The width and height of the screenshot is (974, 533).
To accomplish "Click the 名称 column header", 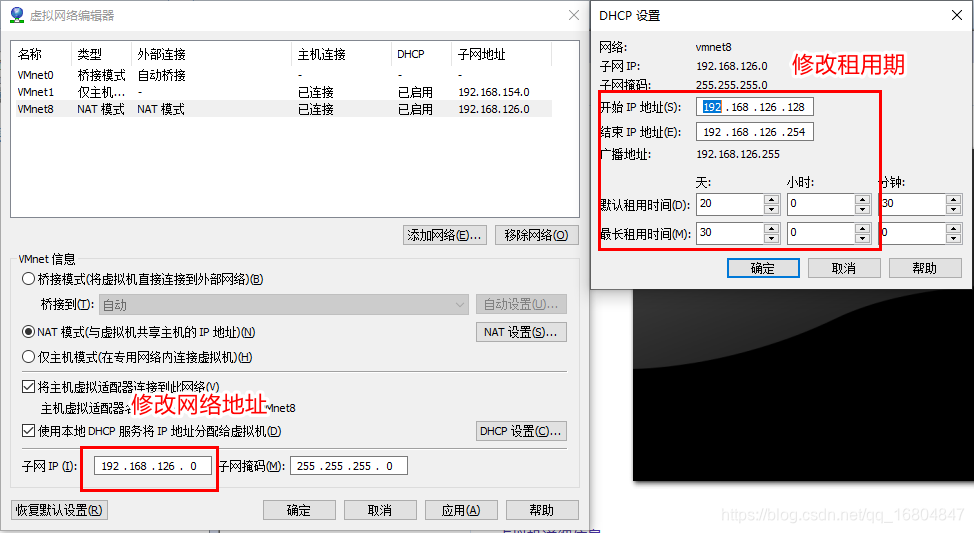I will point(42,54).
